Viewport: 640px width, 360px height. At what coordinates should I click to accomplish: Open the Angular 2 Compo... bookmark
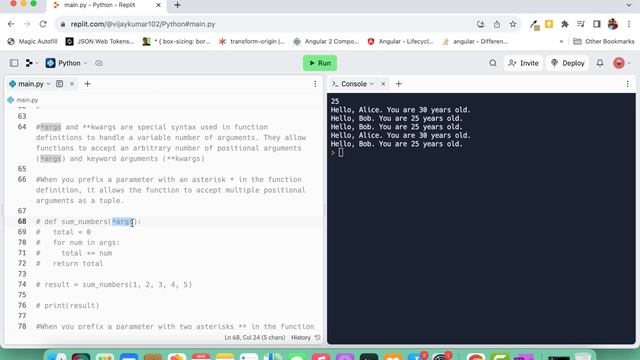pyautogui.click(x=326, y=41)
